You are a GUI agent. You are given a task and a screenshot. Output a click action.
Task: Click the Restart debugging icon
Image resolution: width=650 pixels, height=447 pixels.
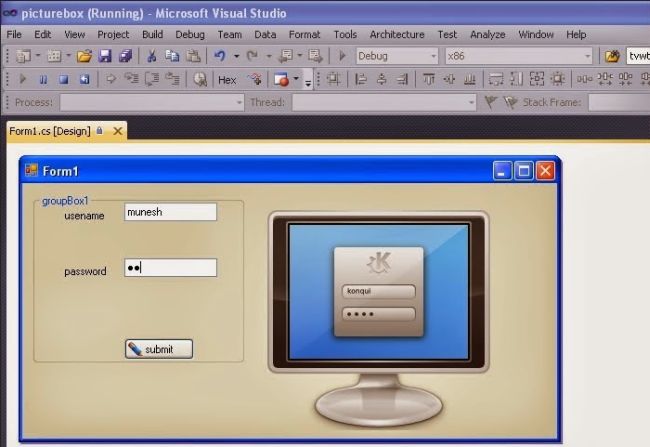click(84, 79)
